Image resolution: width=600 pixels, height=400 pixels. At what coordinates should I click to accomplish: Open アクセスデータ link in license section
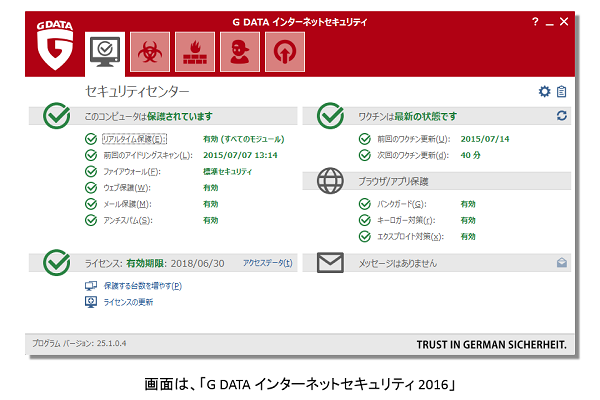click(267, 263)
